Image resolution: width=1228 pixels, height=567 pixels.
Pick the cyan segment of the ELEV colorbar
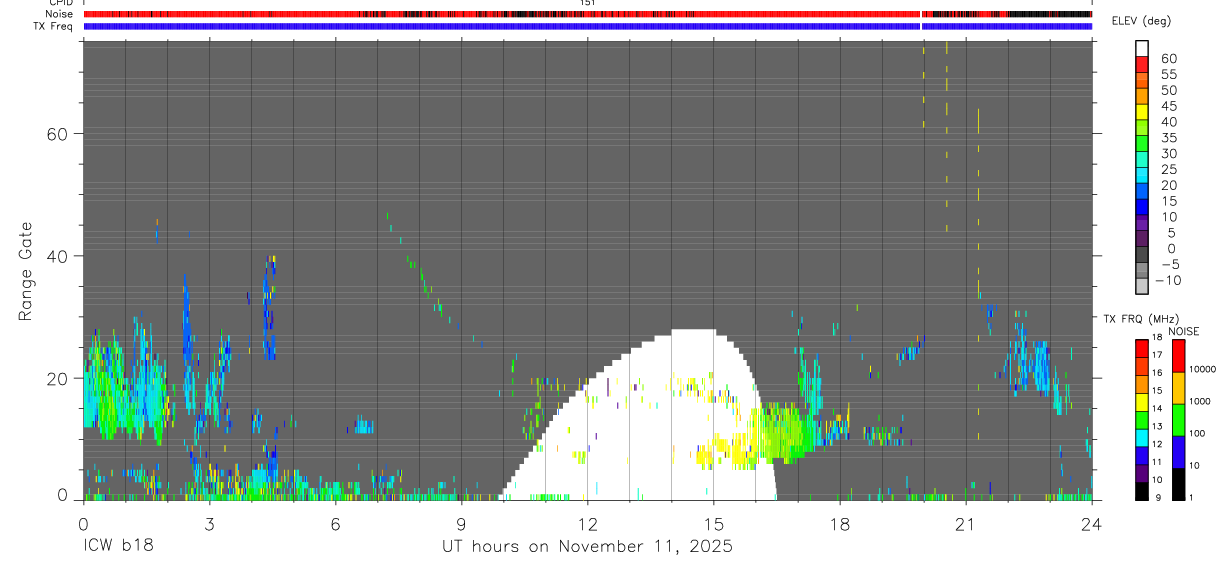pos(1142,175)
